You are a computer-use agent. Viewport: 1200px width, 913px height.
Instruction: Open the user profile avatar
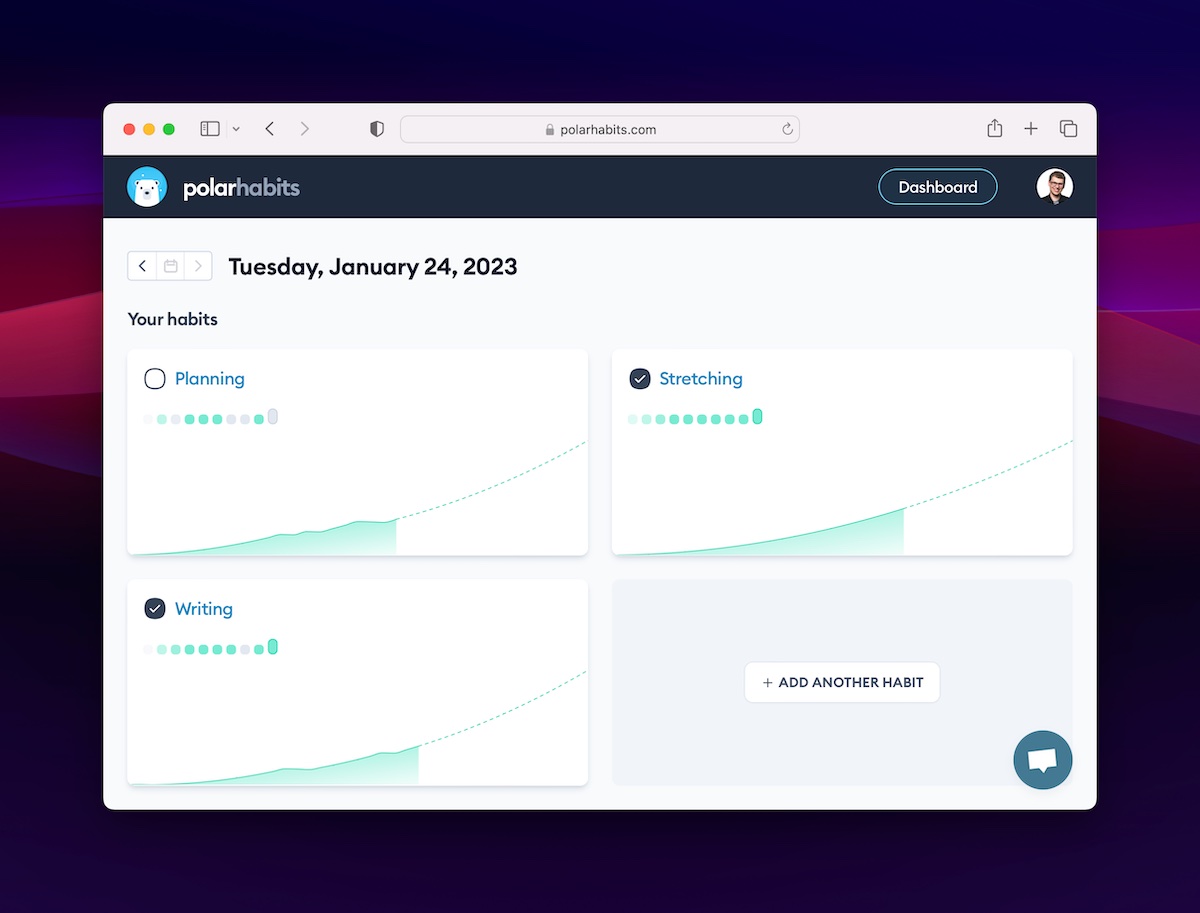pyautogui.click(x=1054, y=187)
